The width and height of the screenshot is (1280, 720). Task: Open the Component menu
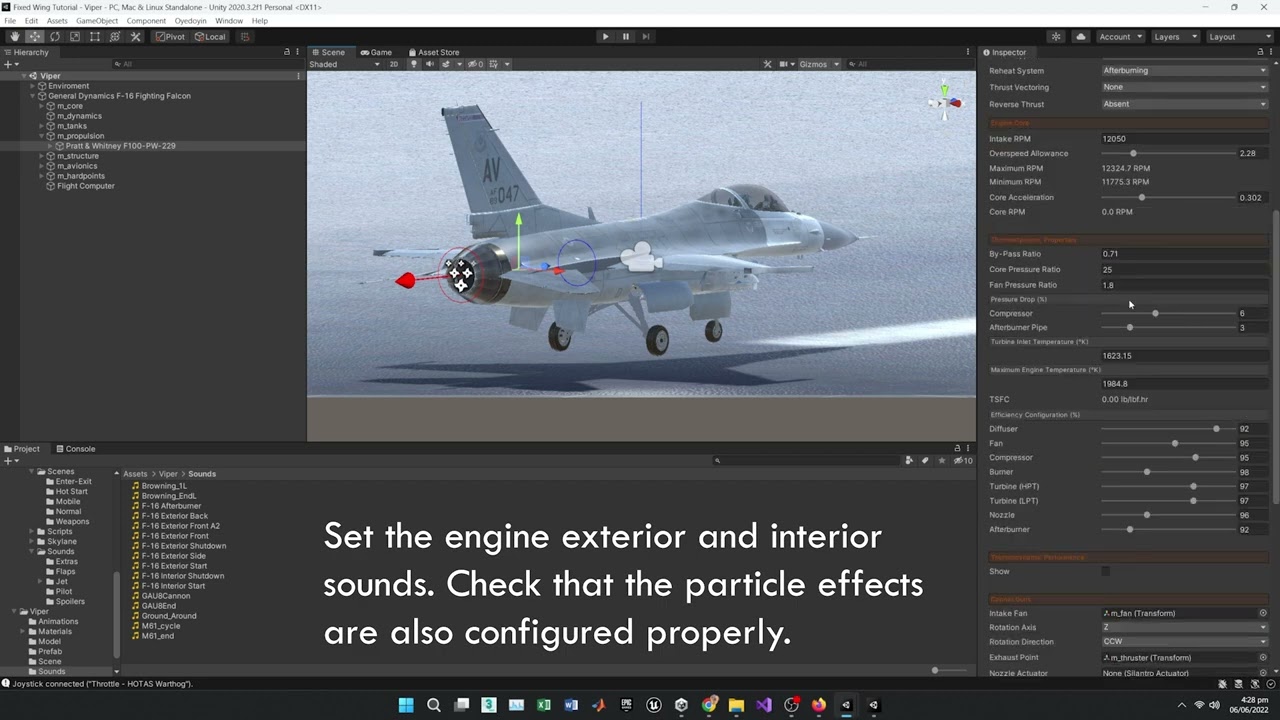pos(146,21)
